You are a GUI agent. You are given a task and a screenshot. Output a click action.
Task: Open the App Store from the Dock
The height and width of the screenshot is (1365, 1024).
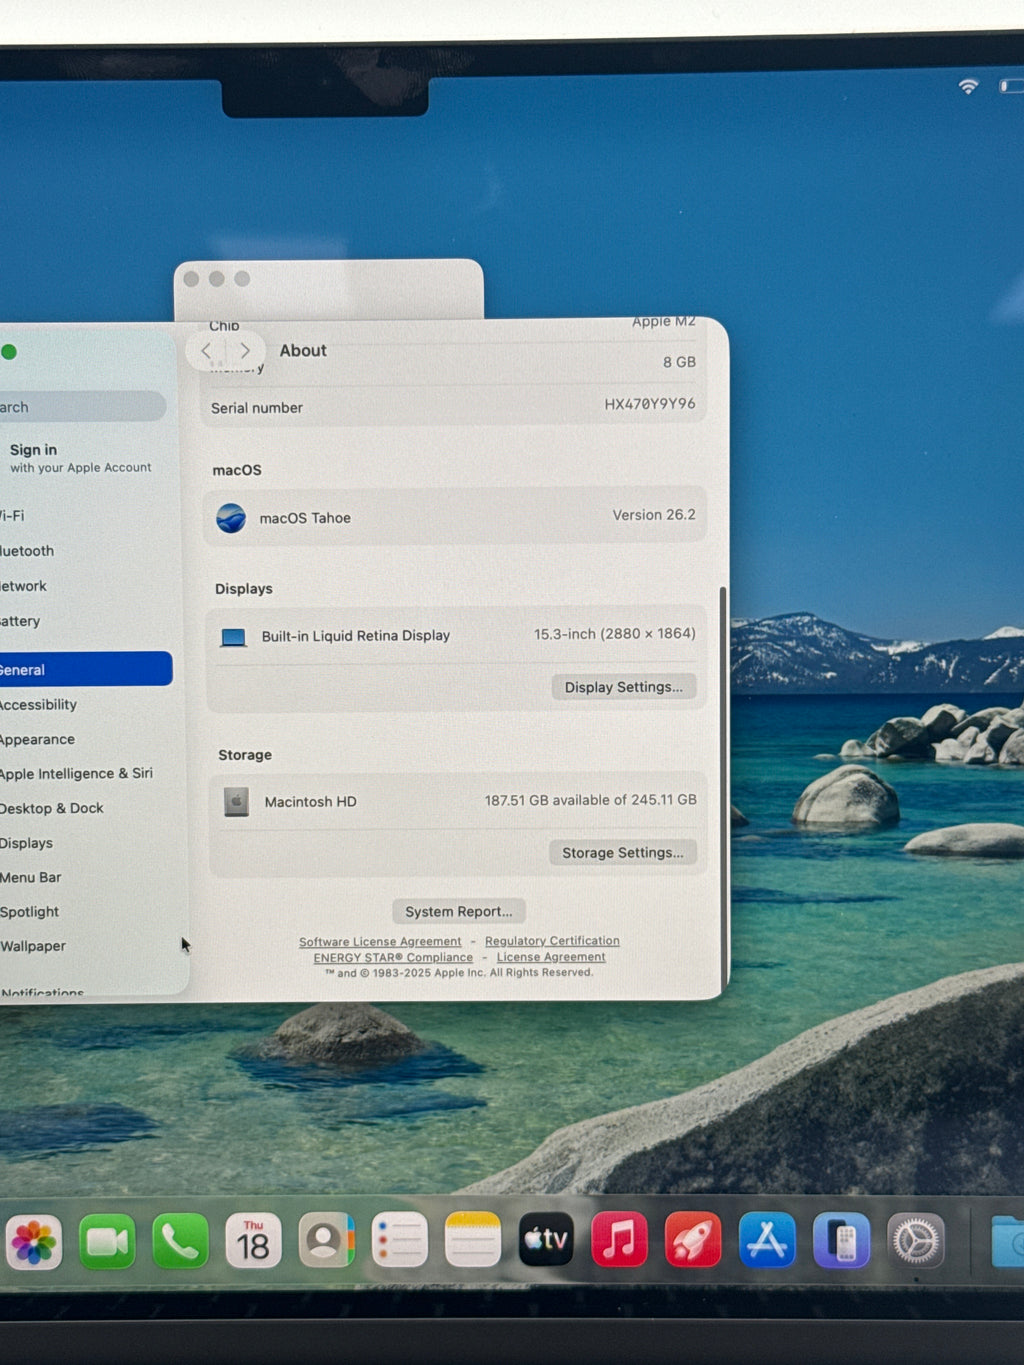(767, 1240)
